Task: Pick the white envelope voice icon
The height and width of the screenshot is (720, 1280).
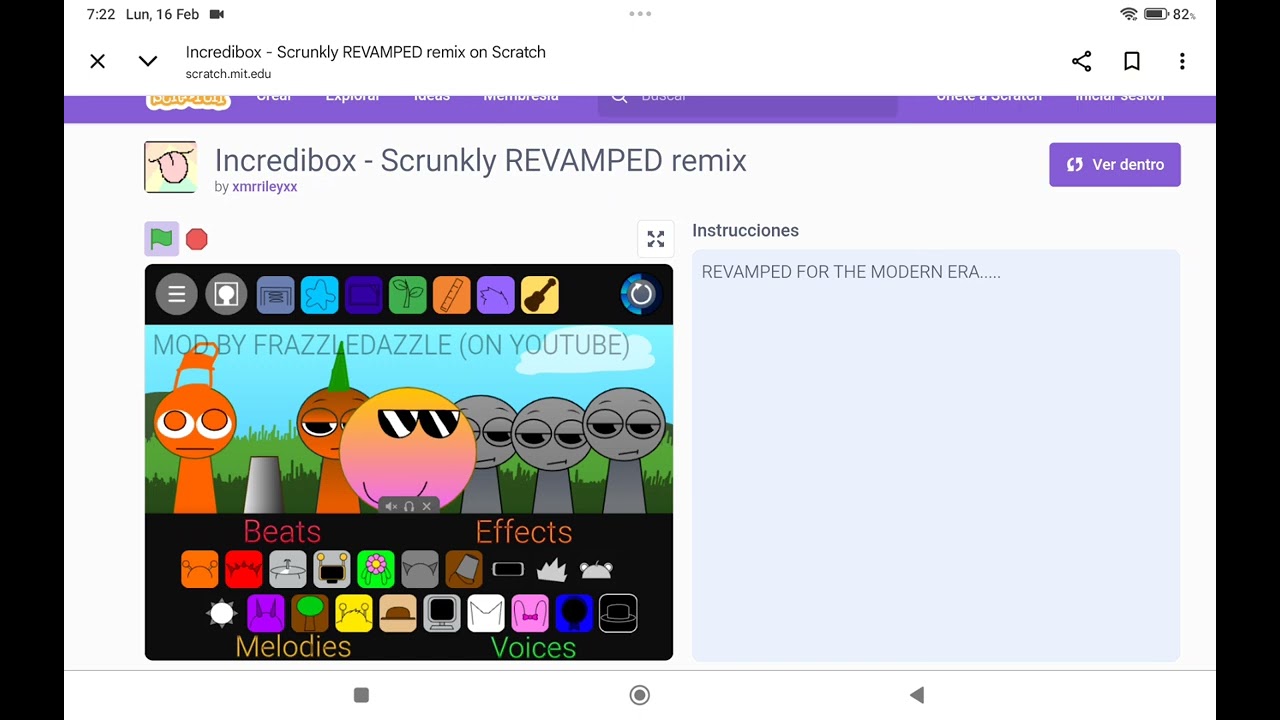Action: pyautogui.click(x=486, y=613)
